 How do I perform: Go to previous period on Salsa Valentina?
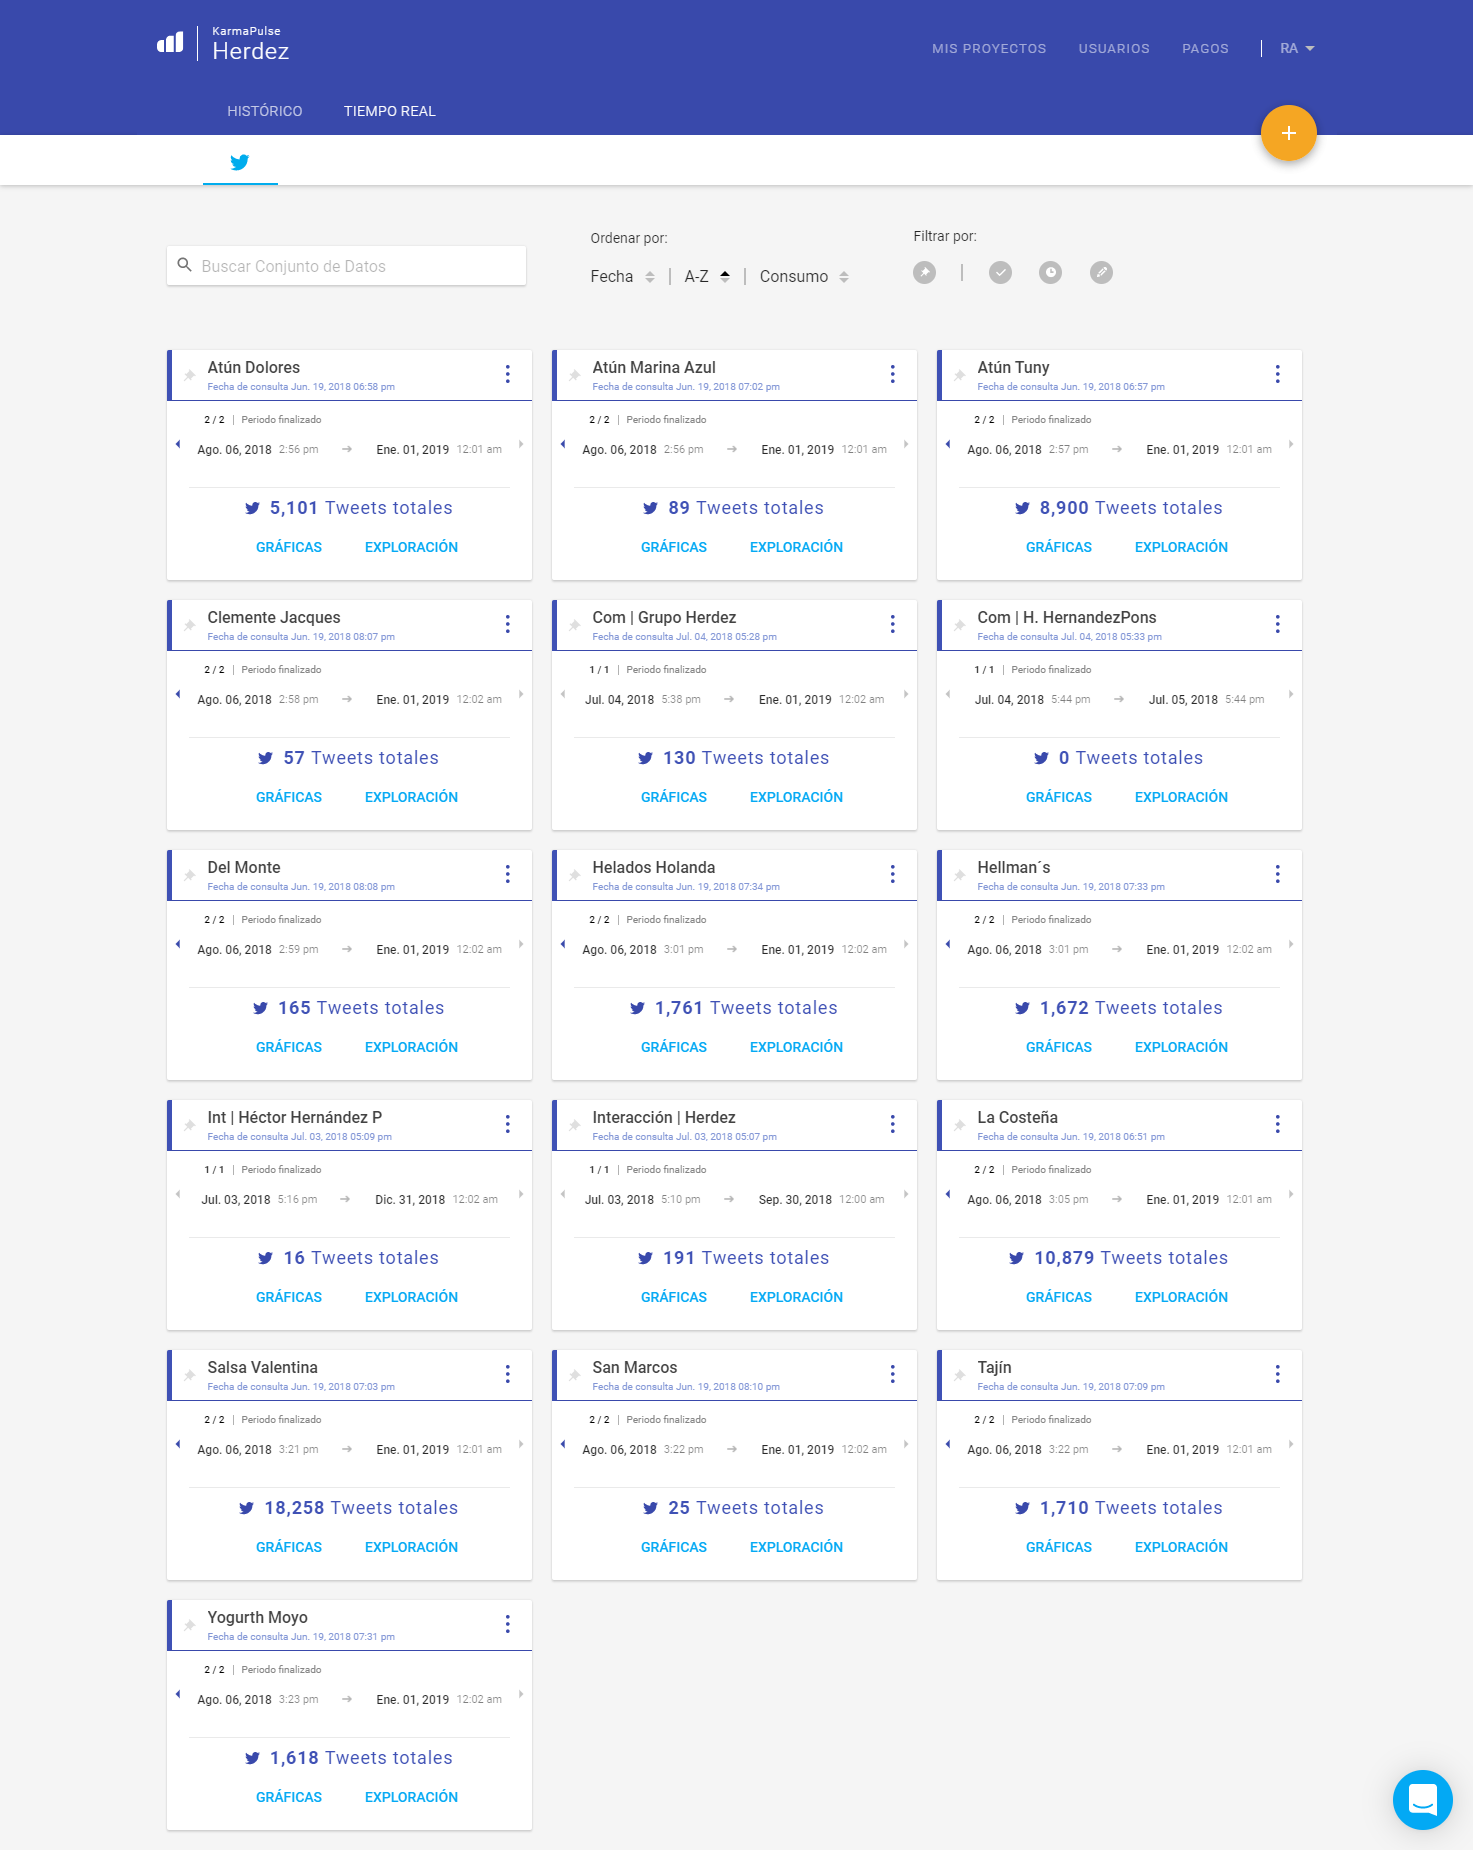(178, 1444)
